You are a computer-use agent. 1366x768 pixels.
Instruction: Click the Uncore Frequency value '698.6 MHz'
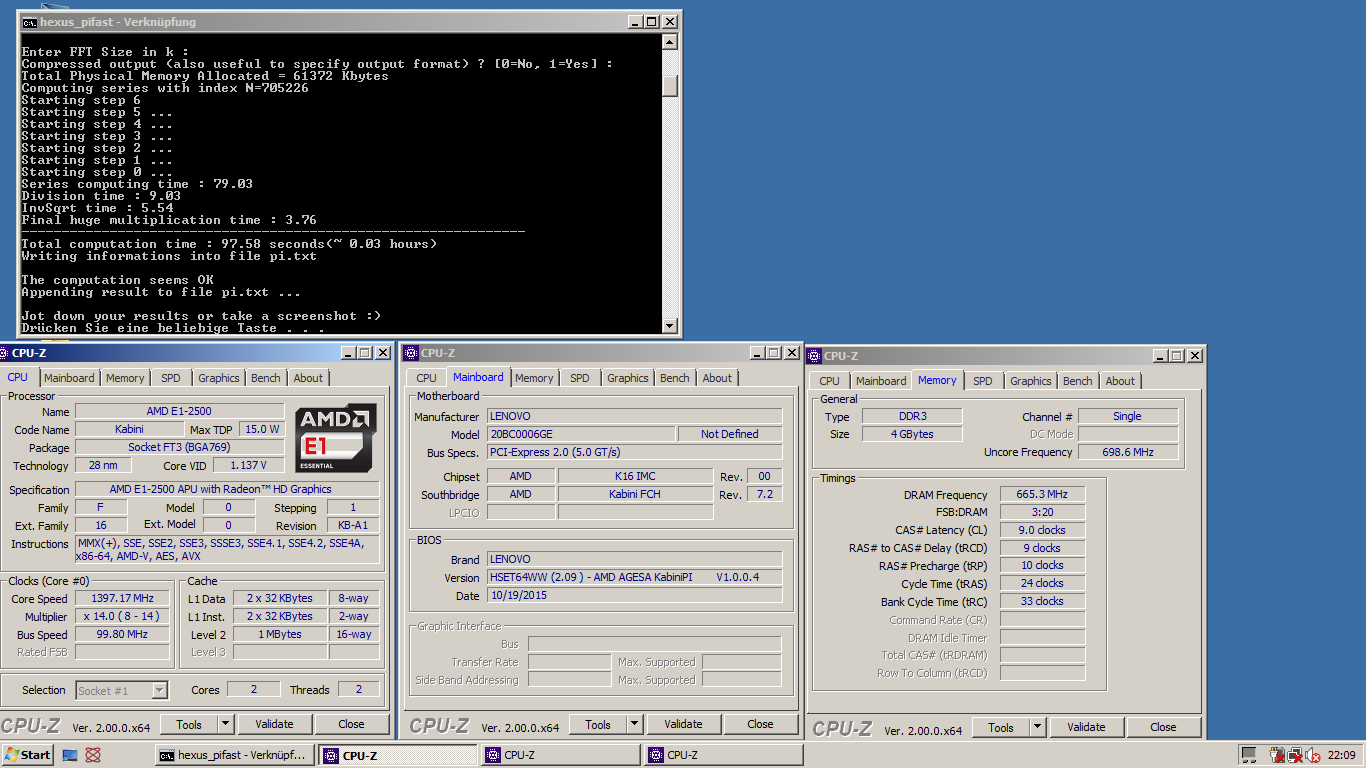[1128, 452]
